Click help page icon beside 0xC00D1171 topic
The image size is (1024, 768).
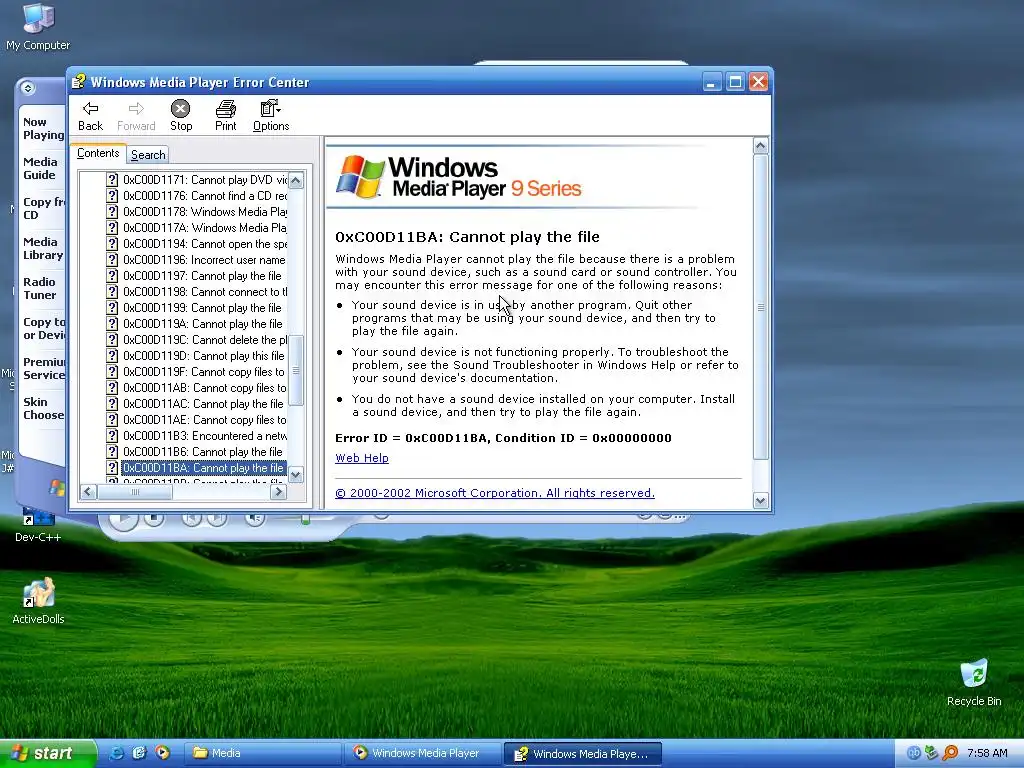[x=112, y=180]
